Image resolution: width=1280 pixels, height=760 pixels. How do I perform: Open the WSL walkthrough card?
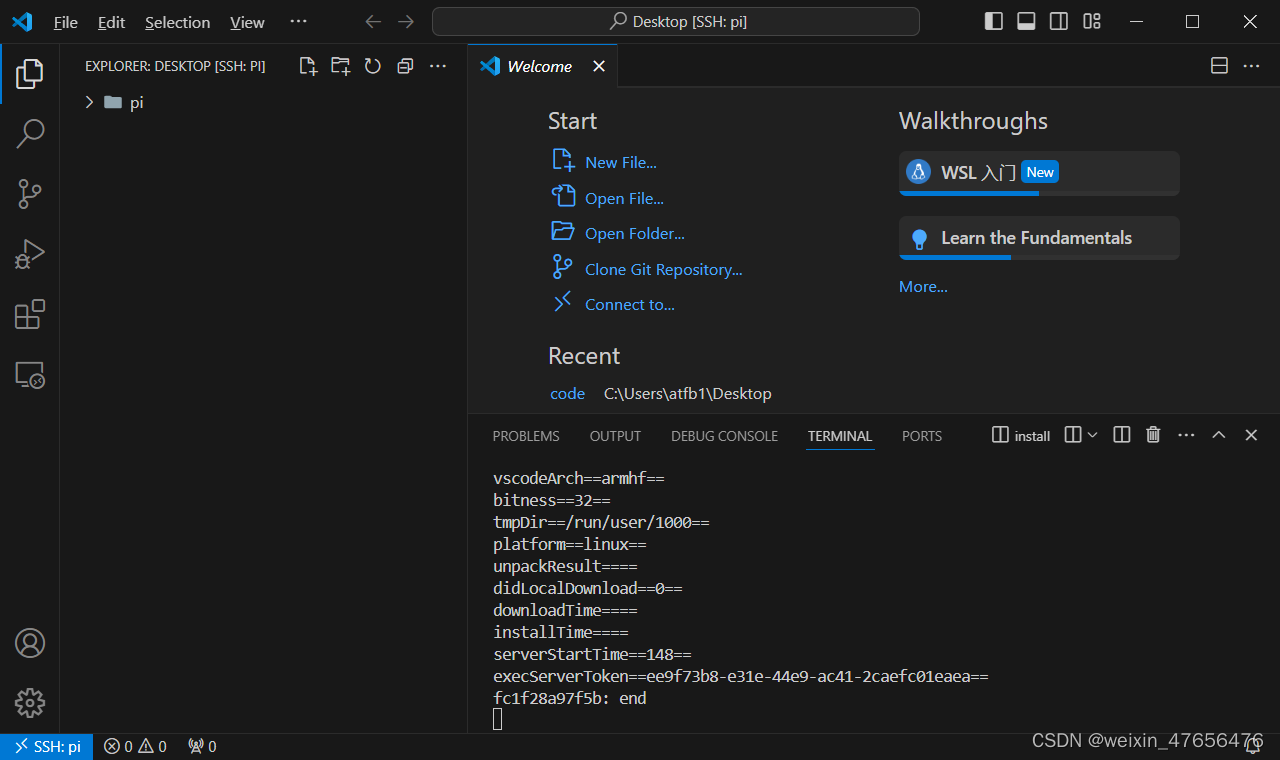coord(1039,173)
